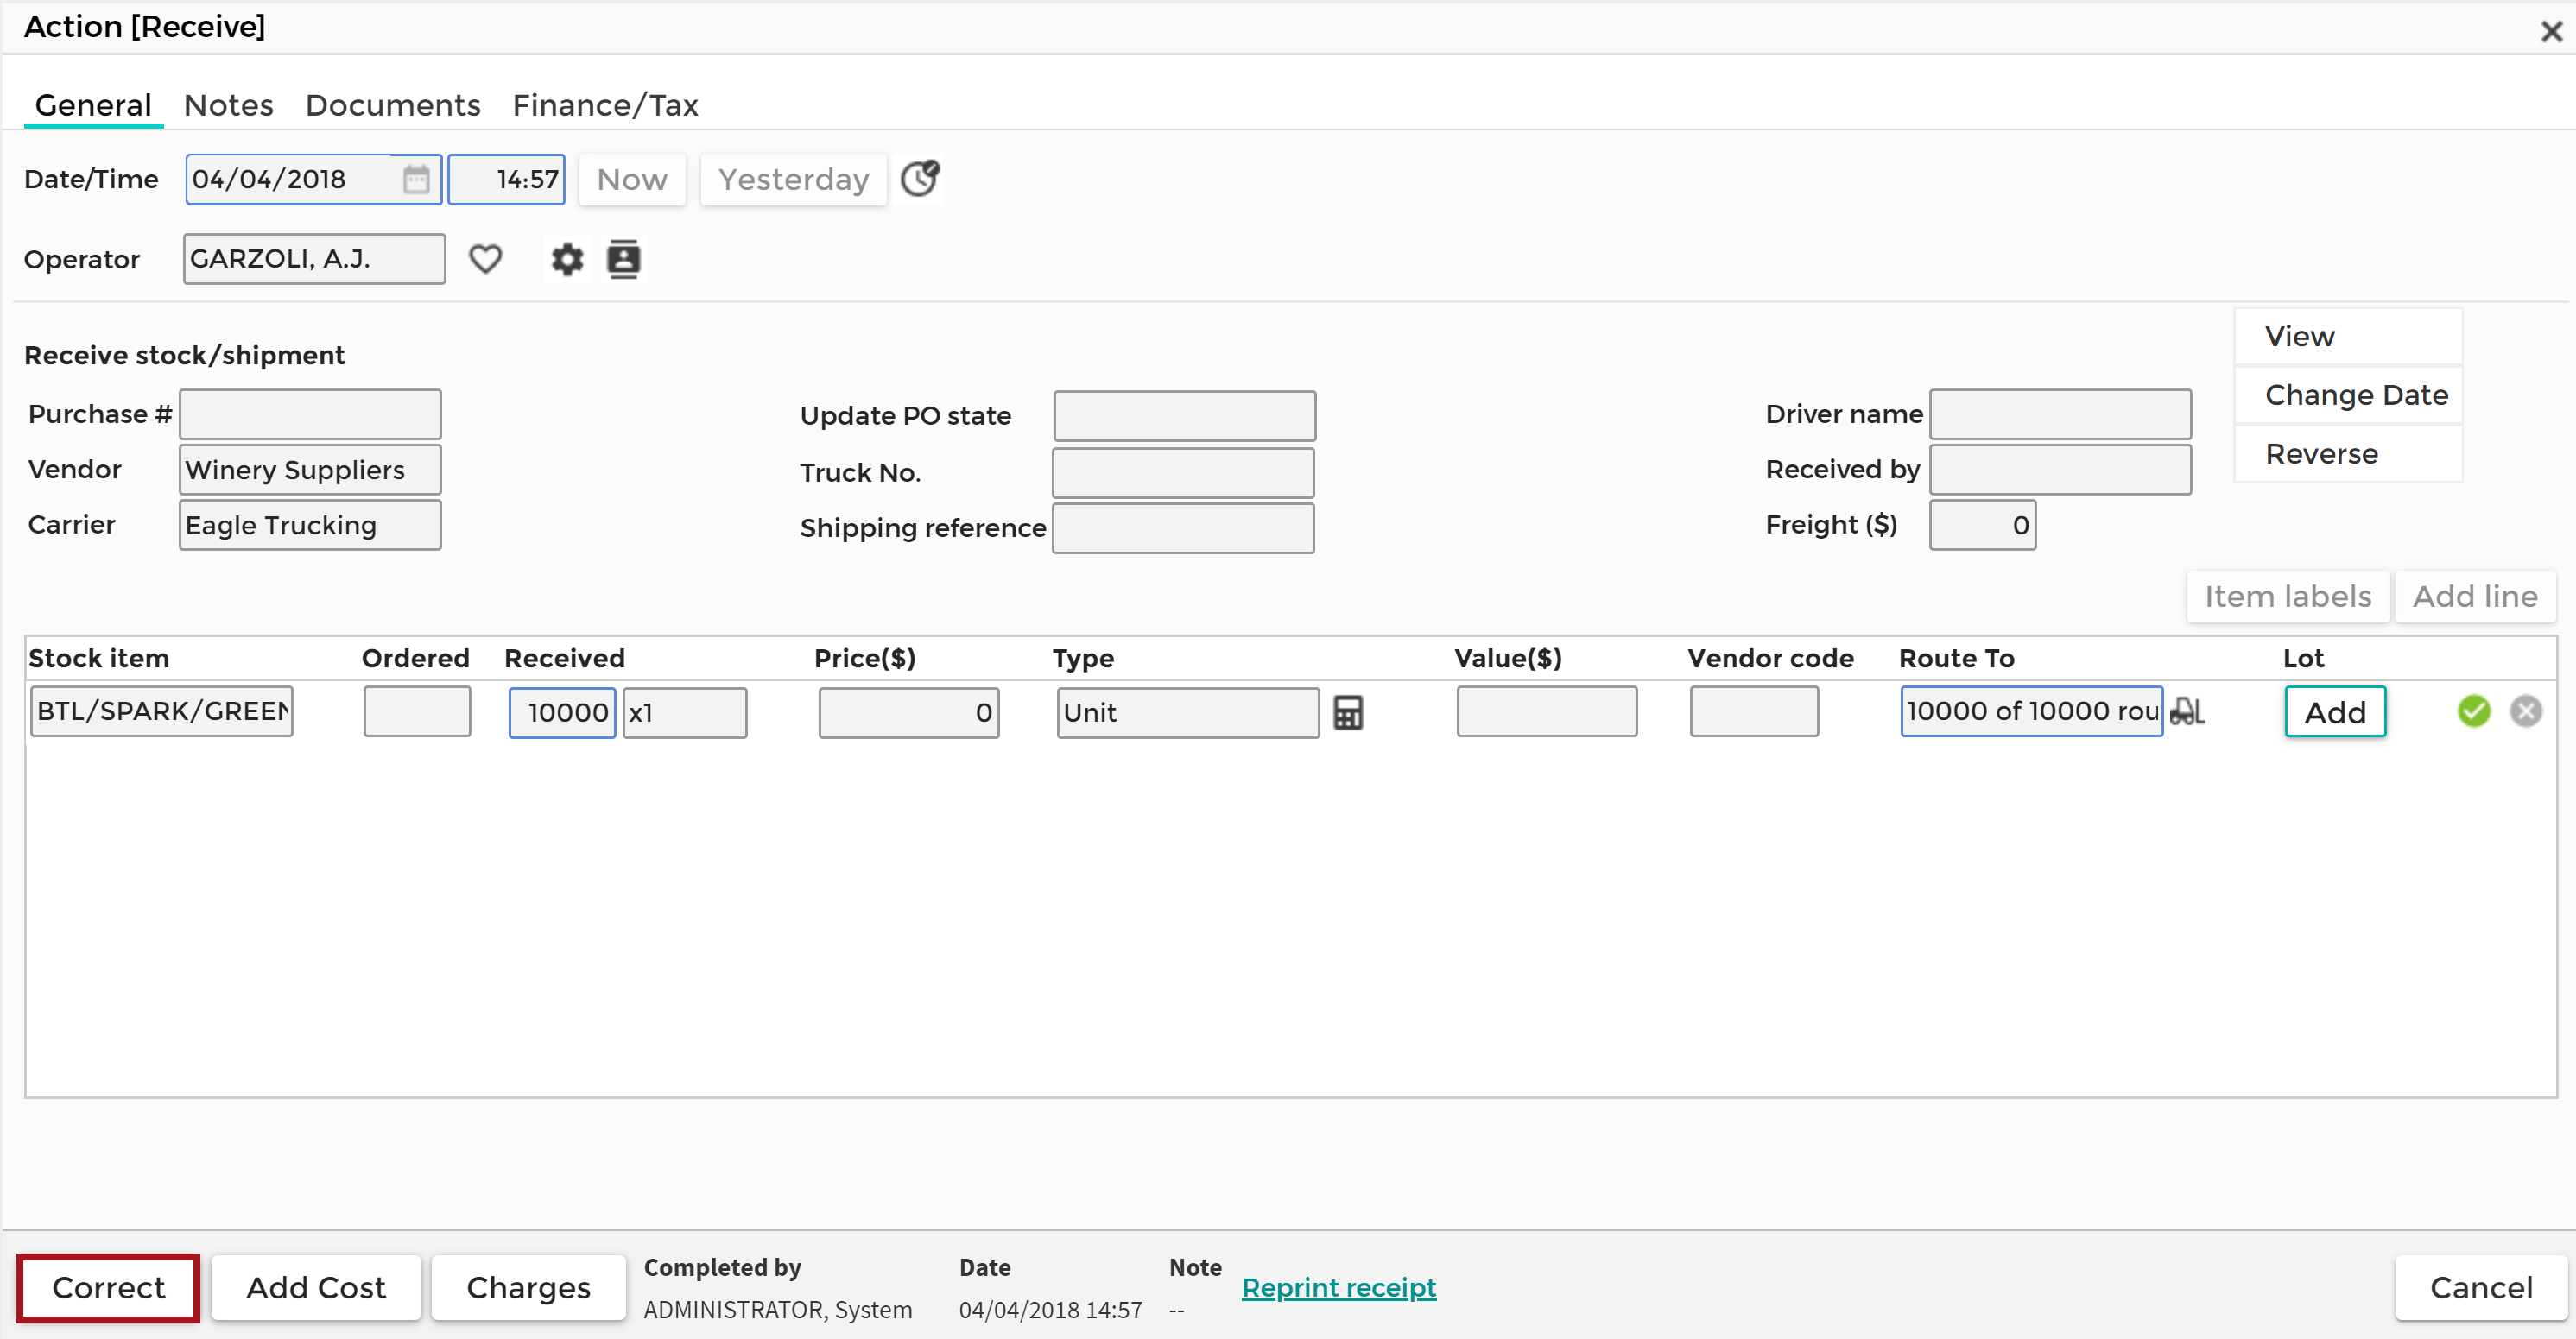Screen dimensions: 2576x1339
Task: Click the Add Cost button
Action: point(316,1287)
